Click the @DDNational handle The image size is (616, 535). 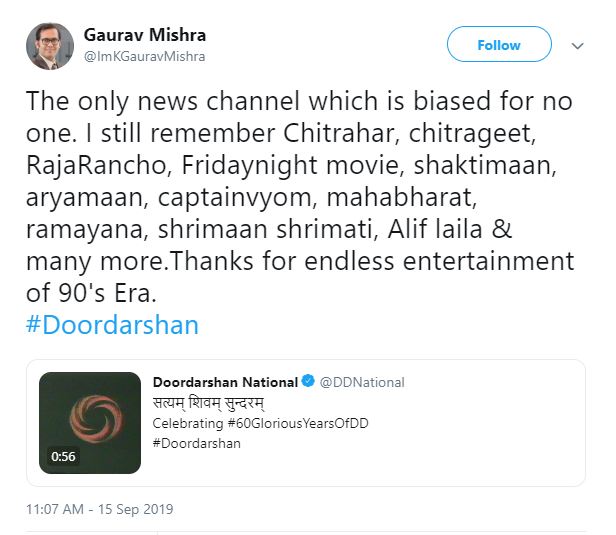[x=363, y=382]
